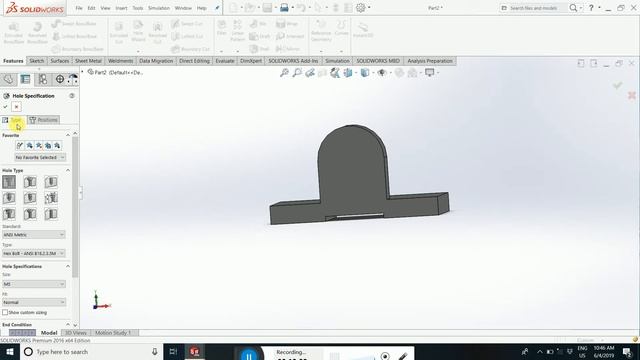This screenshot has width=640, height=360.
Task: Click Apply Defaults/No Favorites icon
Action: (20, 145)
